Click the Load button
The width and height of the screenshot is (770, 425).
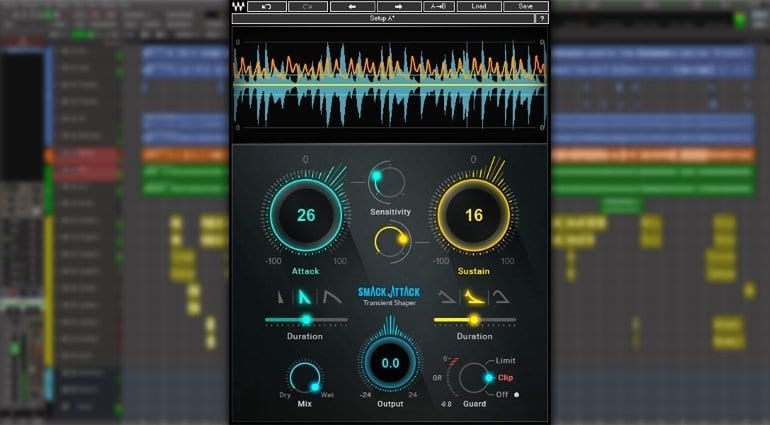479,6
